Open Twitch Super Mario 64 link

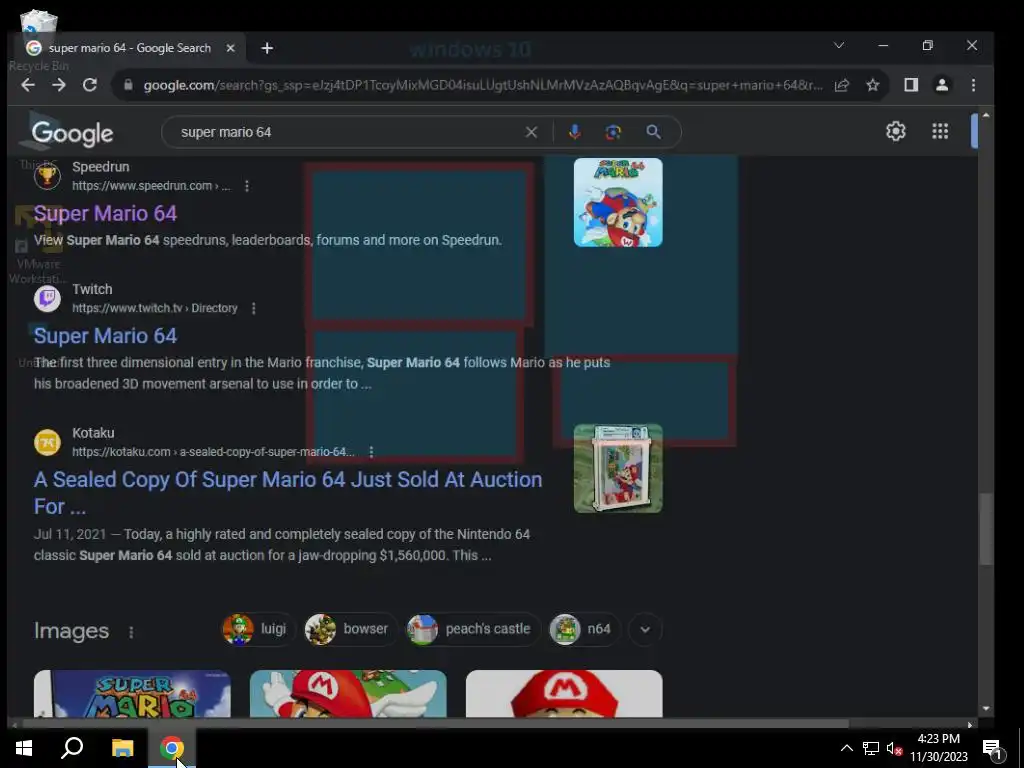(x=105, y=336)
